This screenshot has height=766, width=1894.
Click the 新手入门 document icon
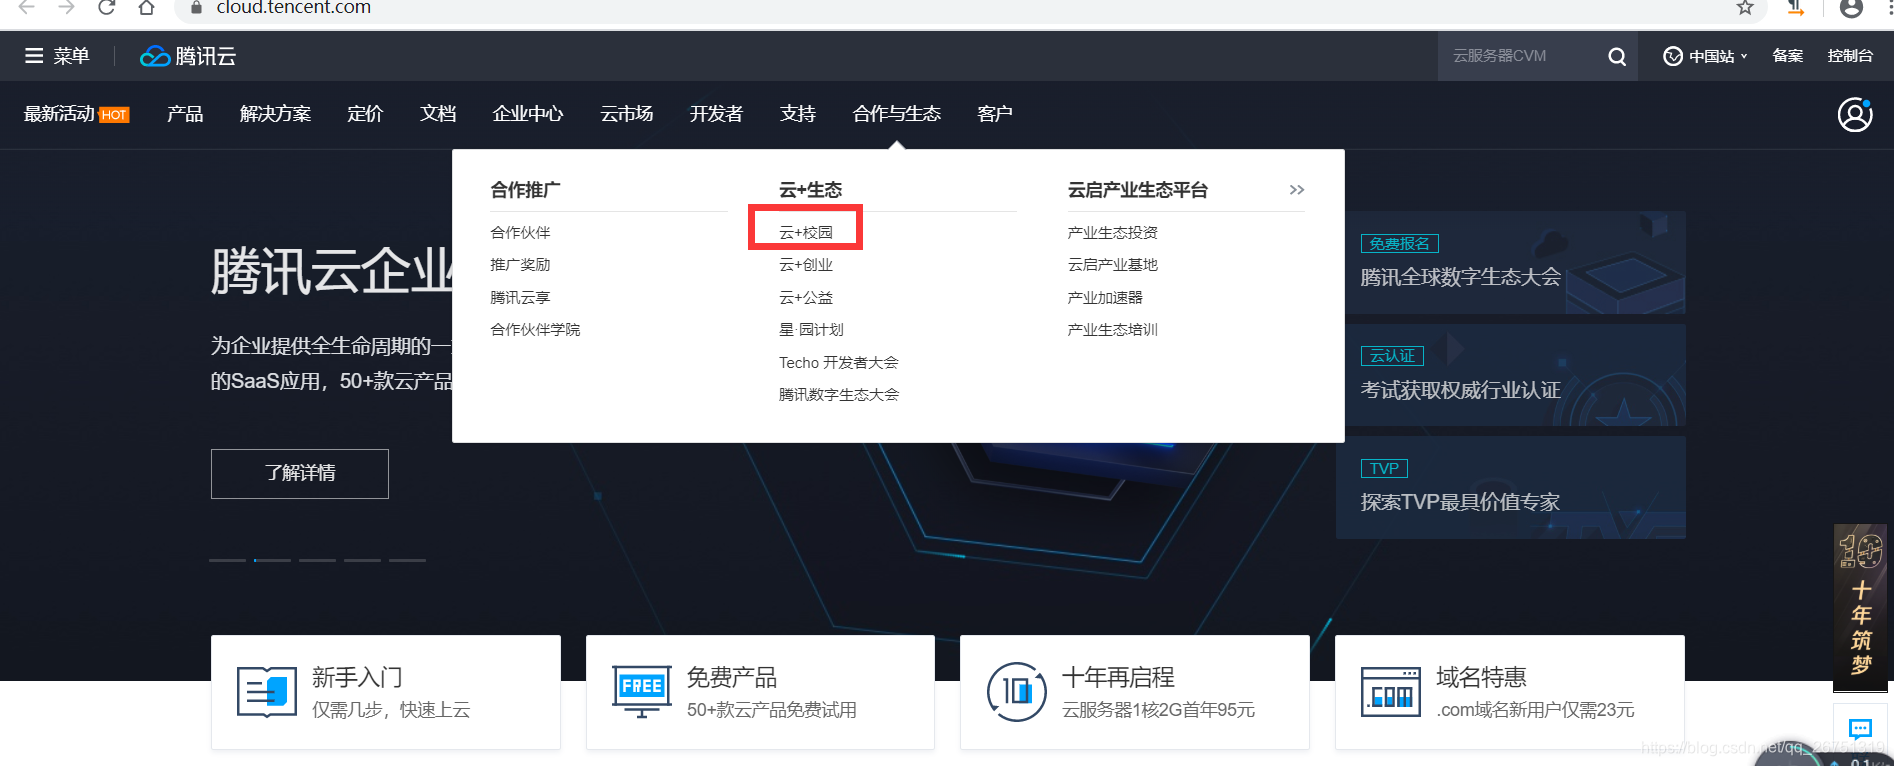coord(267,692)
